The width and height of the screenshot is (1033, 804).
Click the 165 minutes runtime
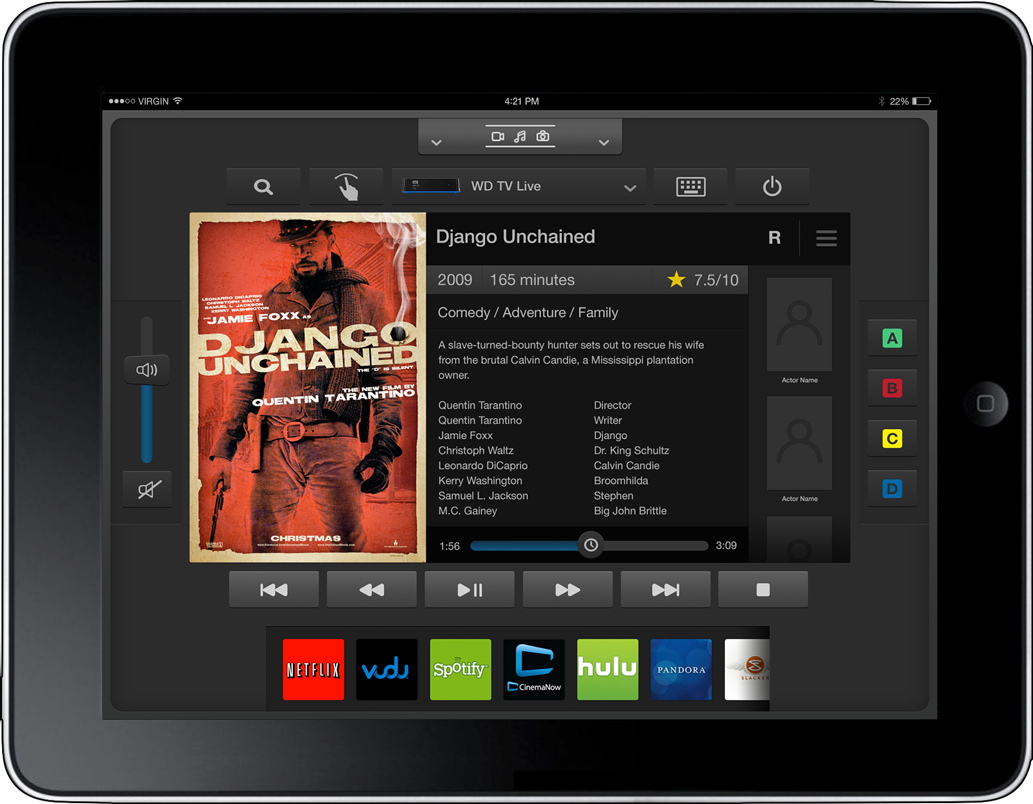(532, 280)
